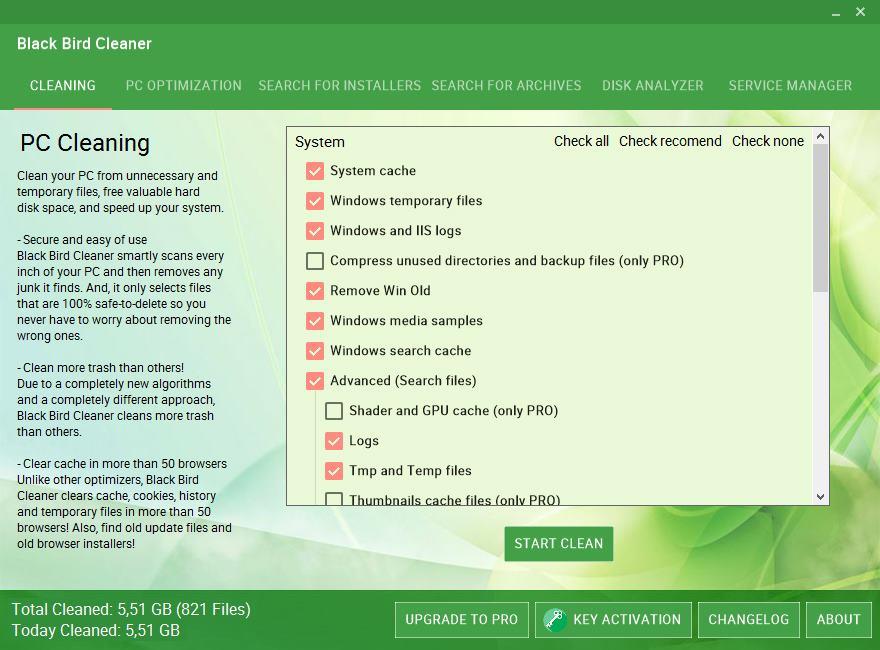The width and height of the screenshot is (880, 650).
Task: Open the About dialog
Action: coord(838,619)
